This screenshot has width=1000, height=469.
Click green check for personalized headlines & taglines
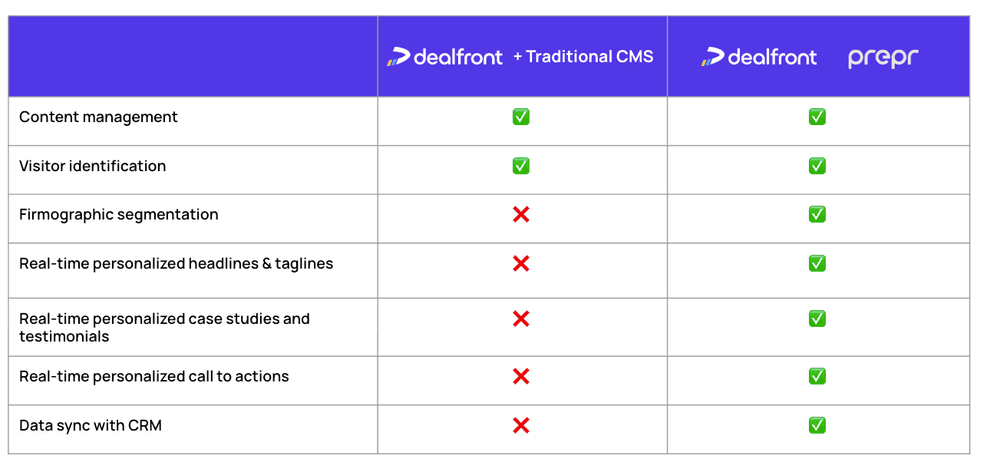click(x=817, y=264)
